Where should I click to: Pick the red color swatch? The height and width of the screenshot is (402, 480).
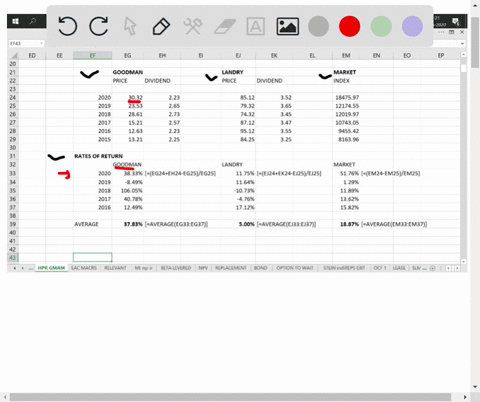[349, 26]
